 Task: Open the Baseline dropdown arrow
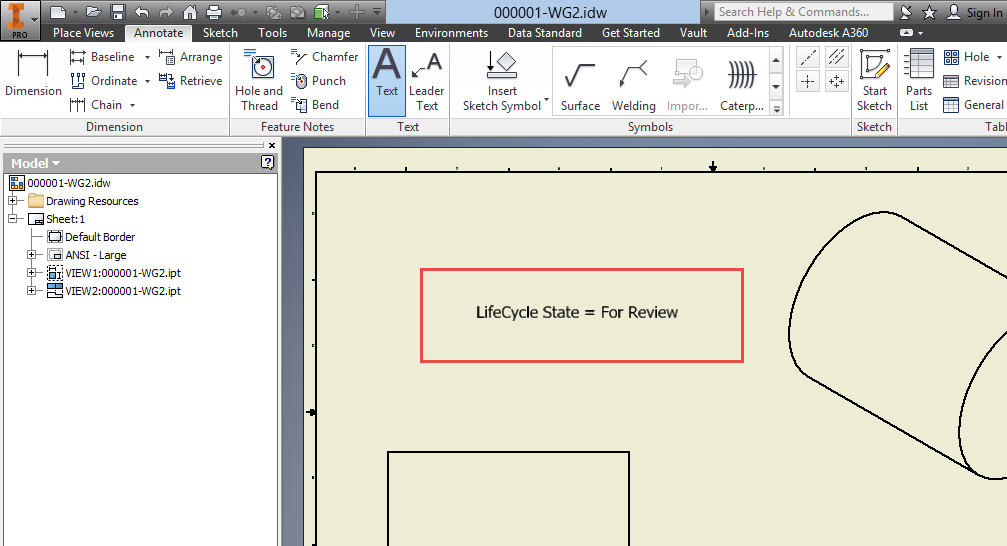(147, 57)
